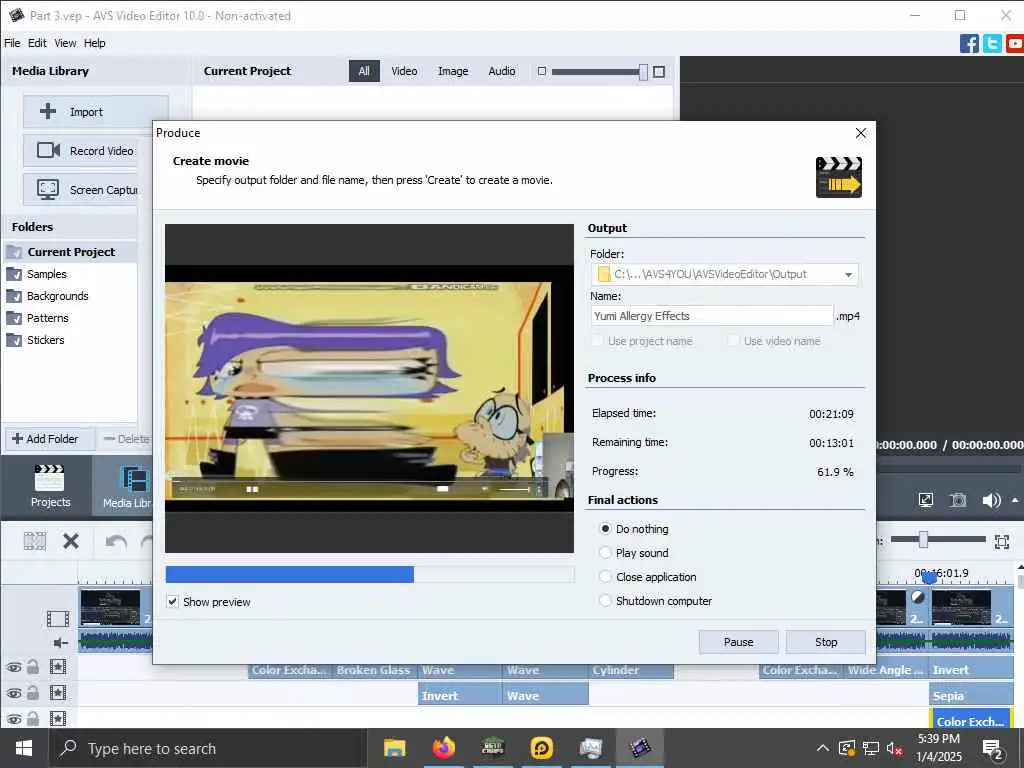1024x768 pixels.
Task: Toggle visibility eye on second effects track
Action: pos(13,694)
